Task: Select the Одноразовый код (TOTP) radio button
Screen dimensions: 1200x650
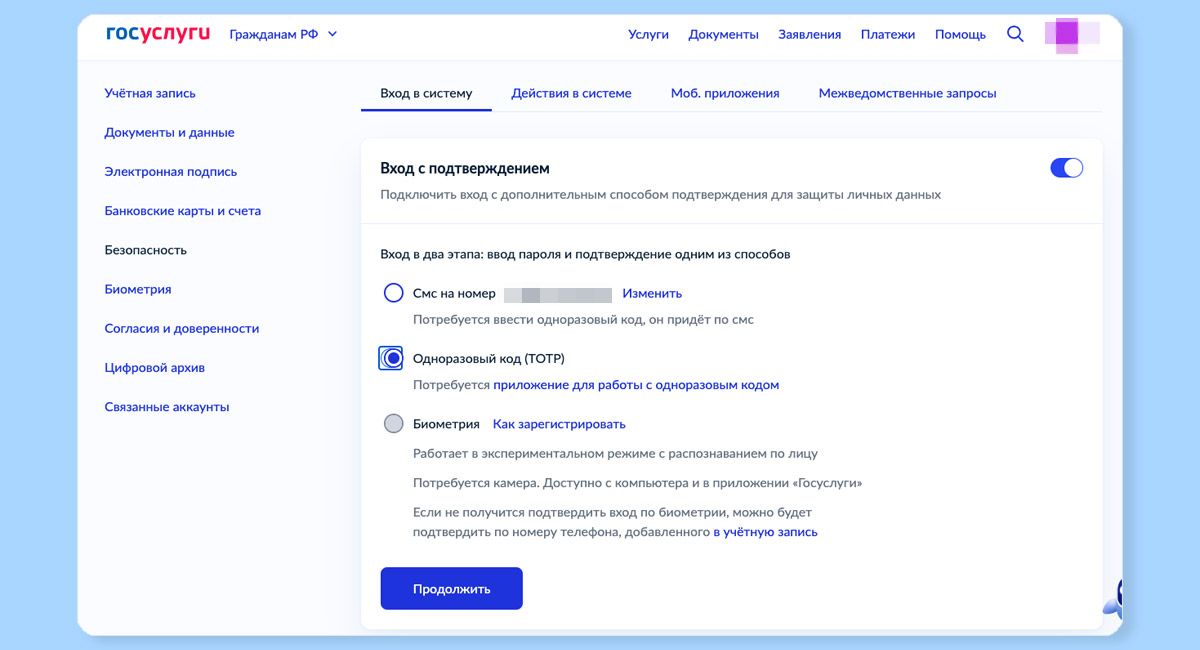Action: click(393, 358)
